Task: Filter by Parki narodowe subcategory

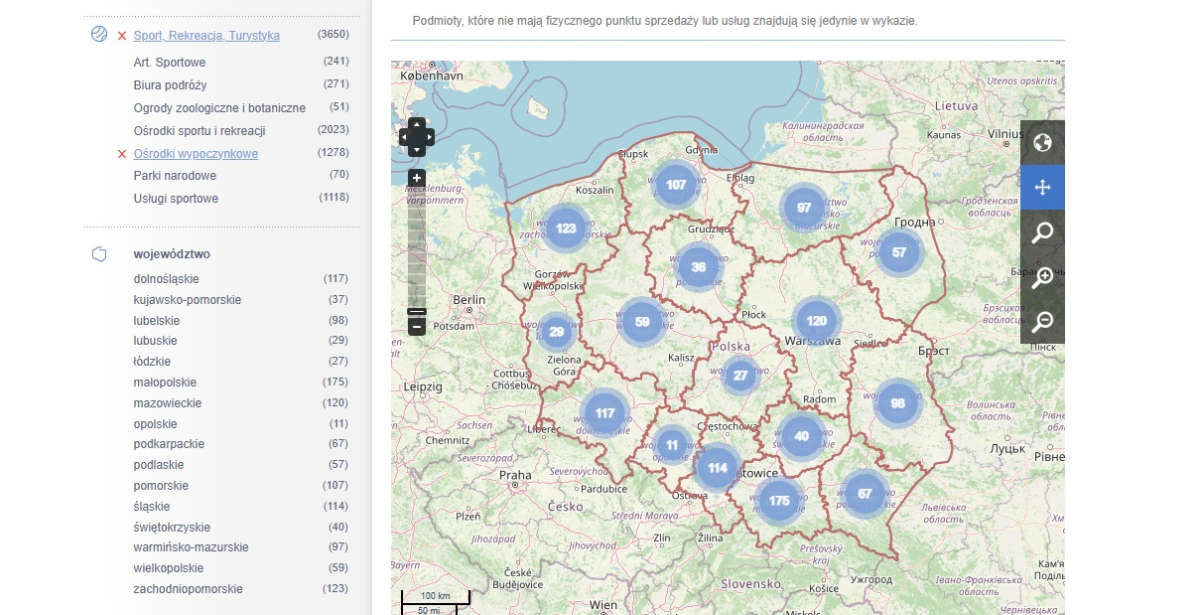Action: point(175,176)
